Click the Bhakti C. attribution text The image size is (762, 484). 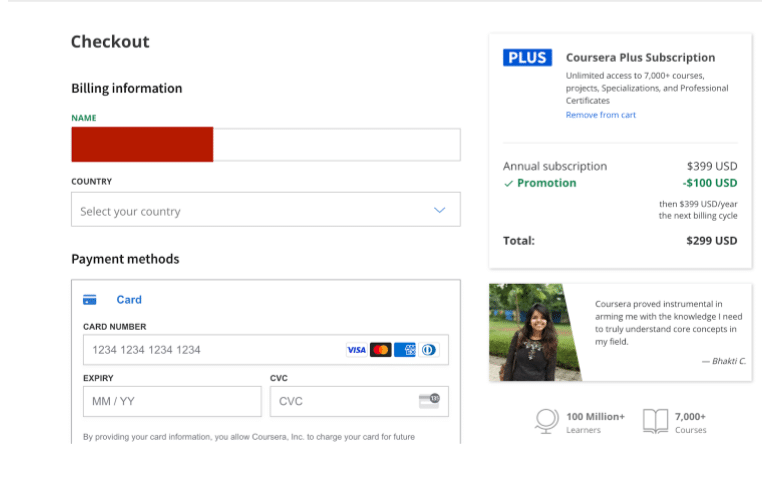724,361
